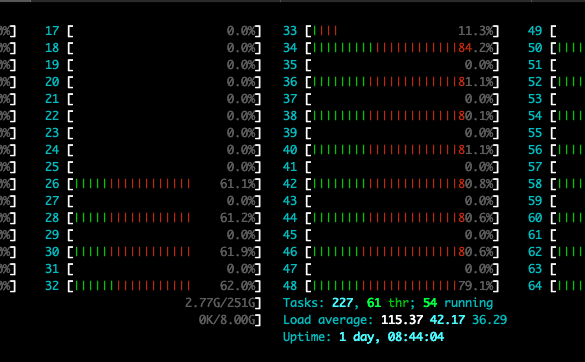Click the Tasks label
585x362 pixels.
click(304, 303)
